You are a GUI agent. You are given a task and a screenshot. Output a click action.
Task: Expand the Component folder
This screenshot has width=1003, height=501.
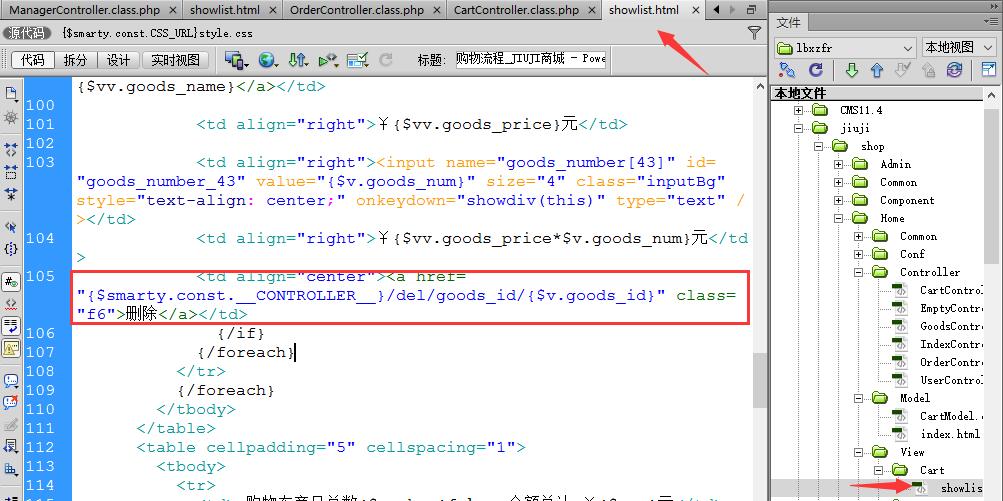pyautogui.click(x=839, y=200)
